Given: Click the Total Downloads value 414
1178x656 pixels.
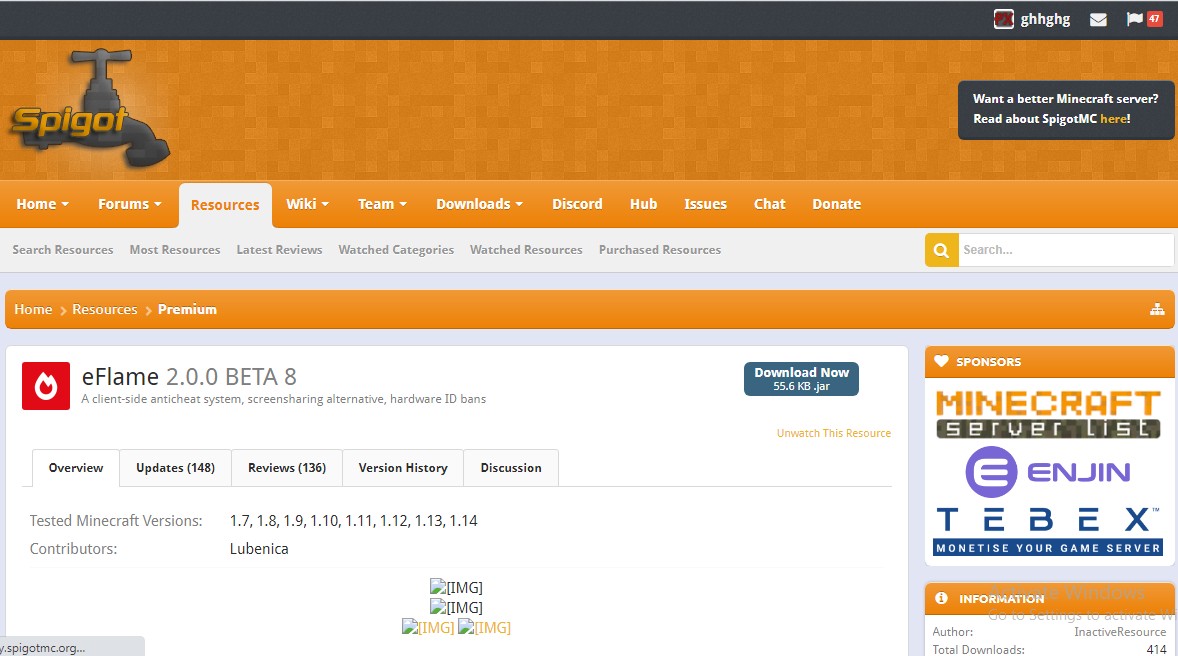Looking at the screenshot, I should pyautogui.click(x=1156, y=650).
